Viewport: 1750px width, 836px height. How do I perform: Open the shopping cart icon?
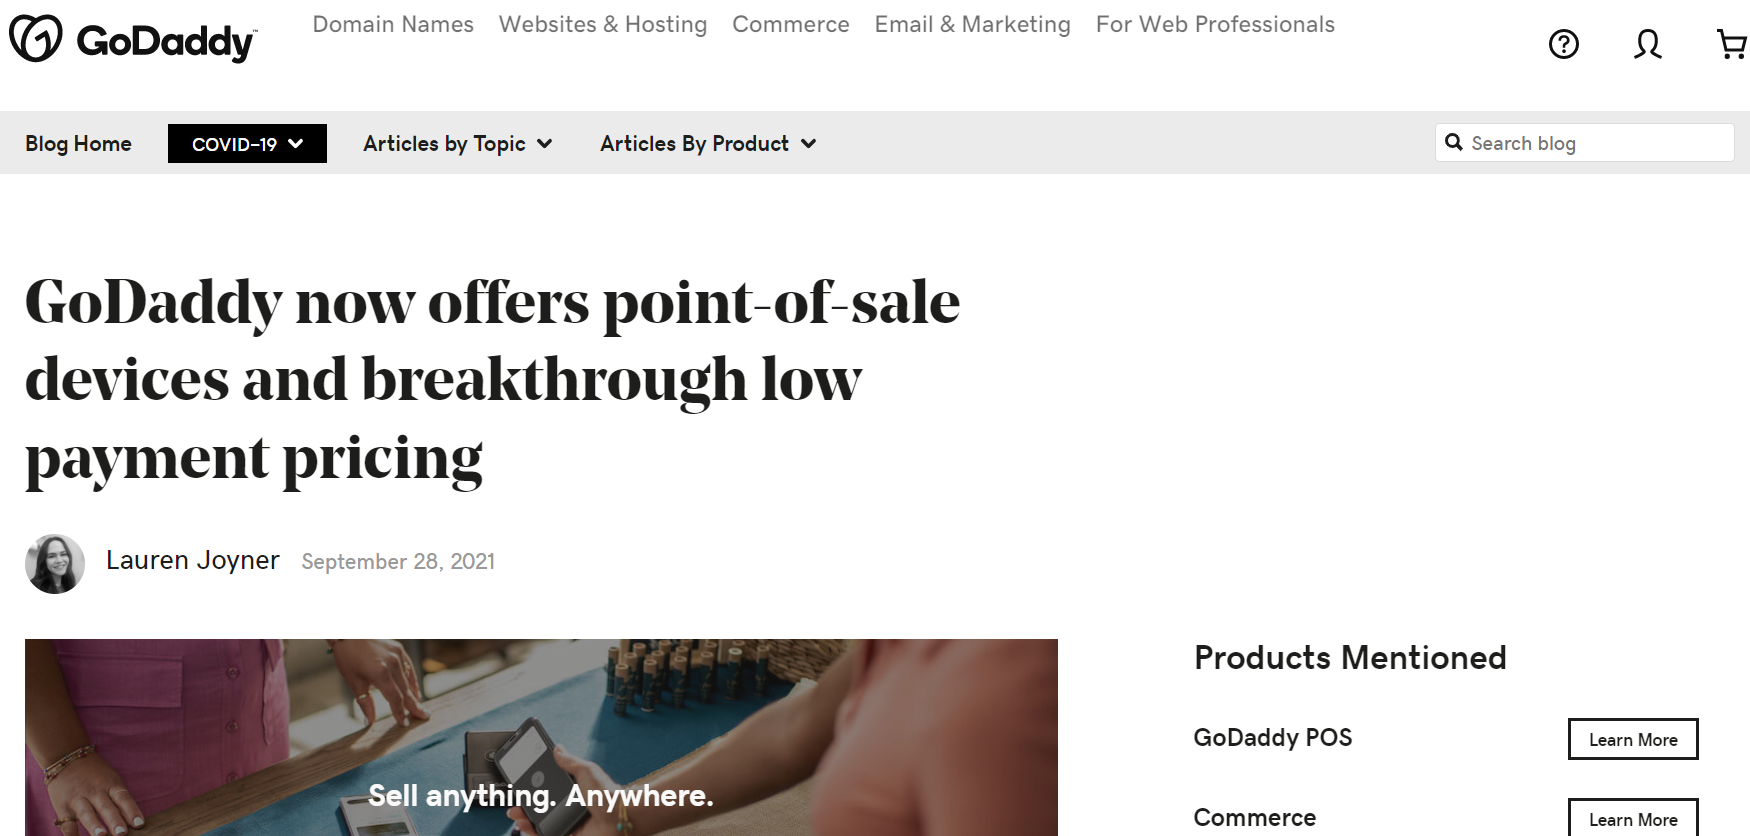[x=1729, y=44]
